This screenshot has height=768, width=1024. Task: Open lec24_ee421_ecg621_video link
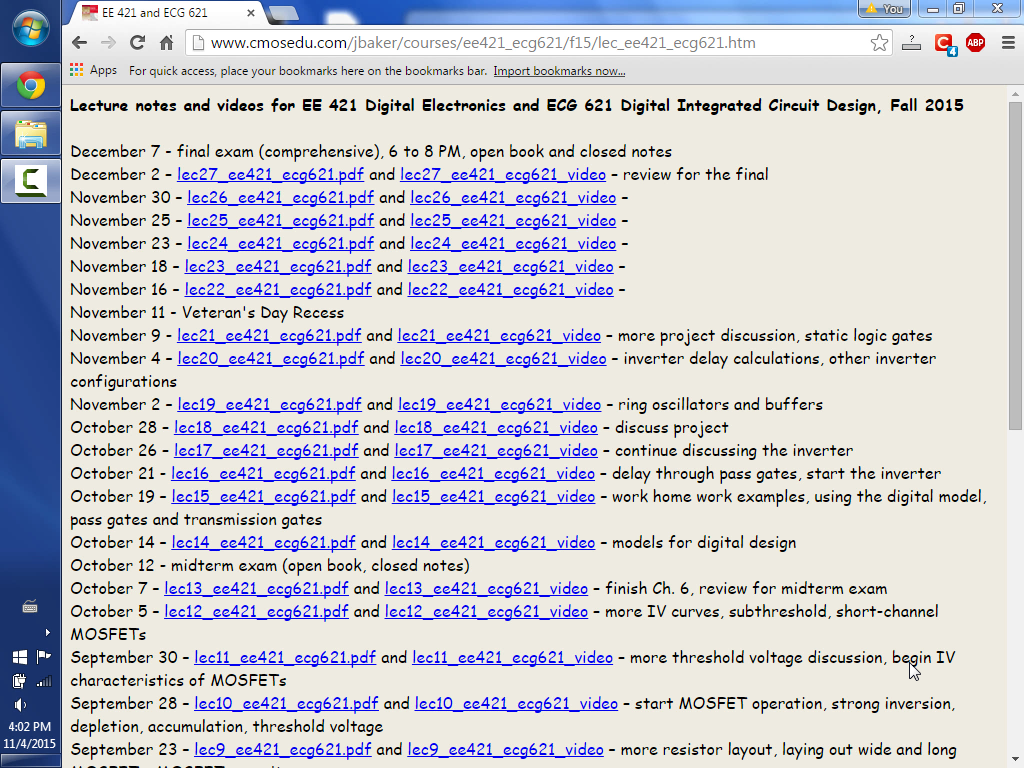point(513,243)
